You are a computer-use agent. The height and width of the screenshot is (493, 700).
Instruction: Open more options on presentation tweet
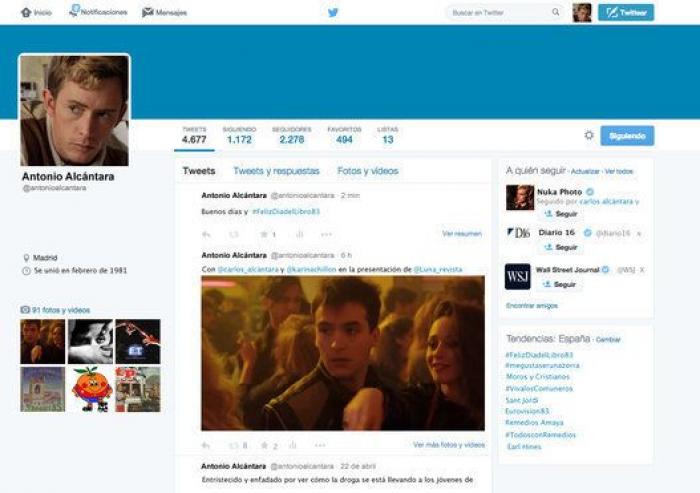320,445
